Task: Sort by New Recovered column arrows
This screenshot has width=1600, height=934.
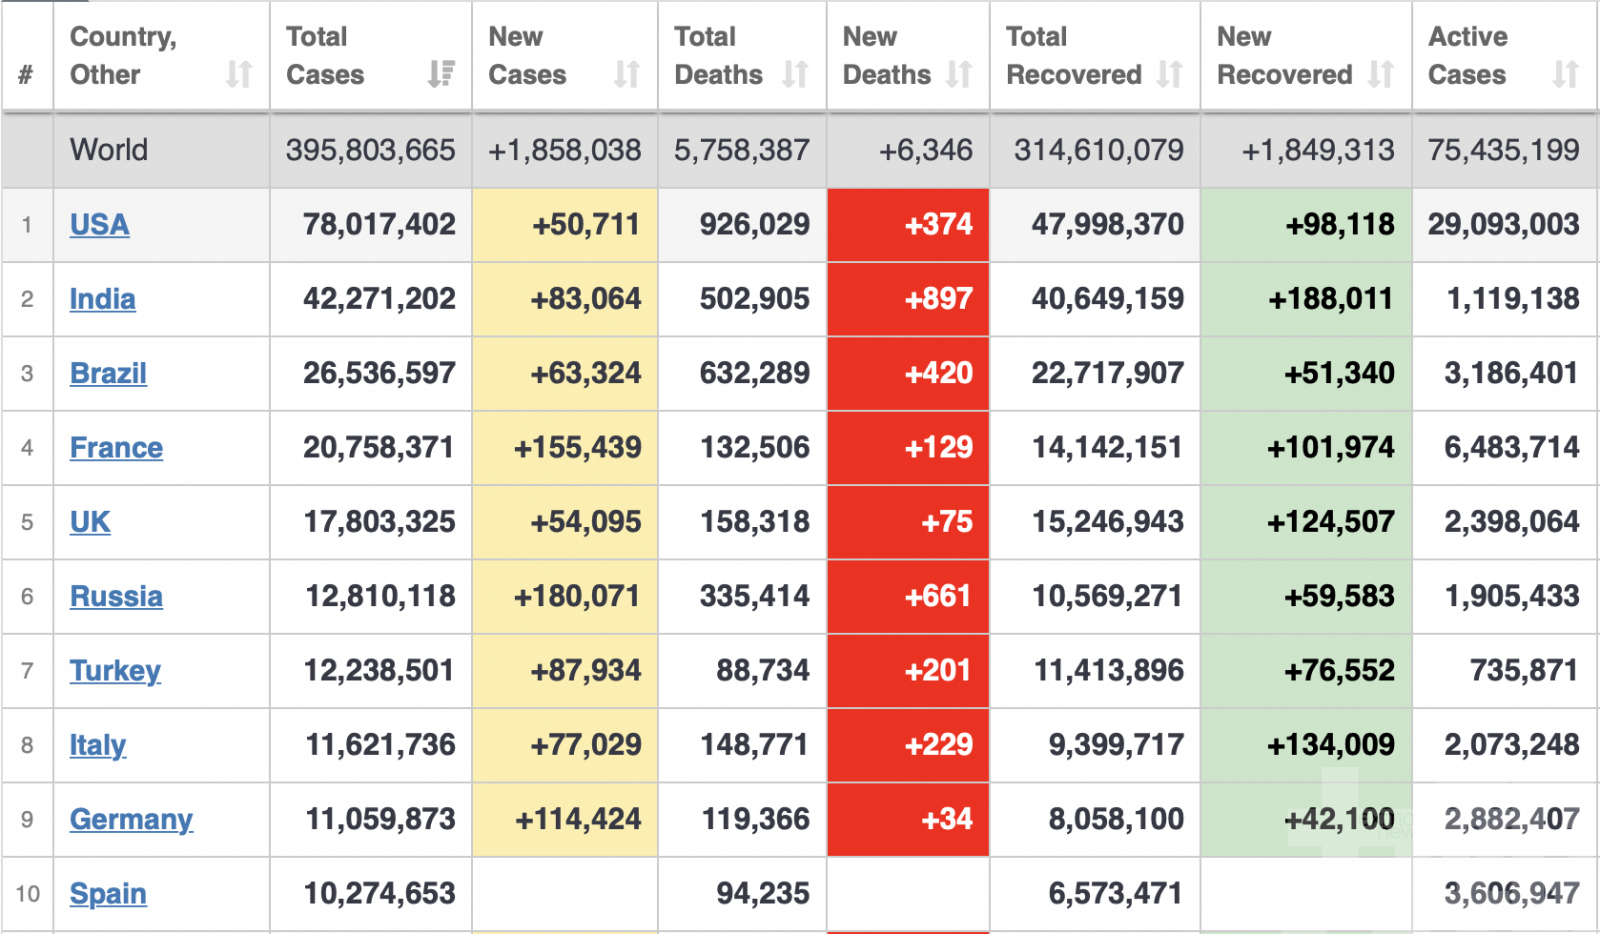Action: [x=1381, y=74]
